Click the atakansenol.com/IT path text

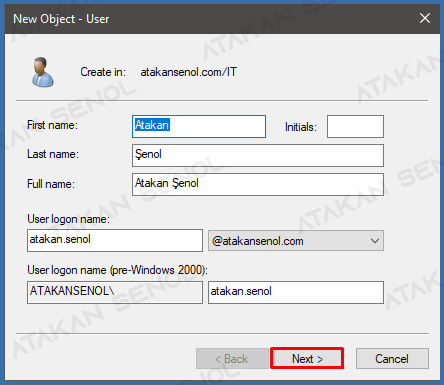[188, 72]
